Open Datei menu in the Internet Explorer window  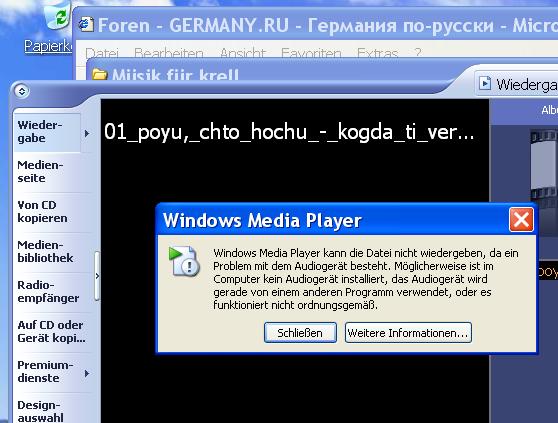(102, 53)
